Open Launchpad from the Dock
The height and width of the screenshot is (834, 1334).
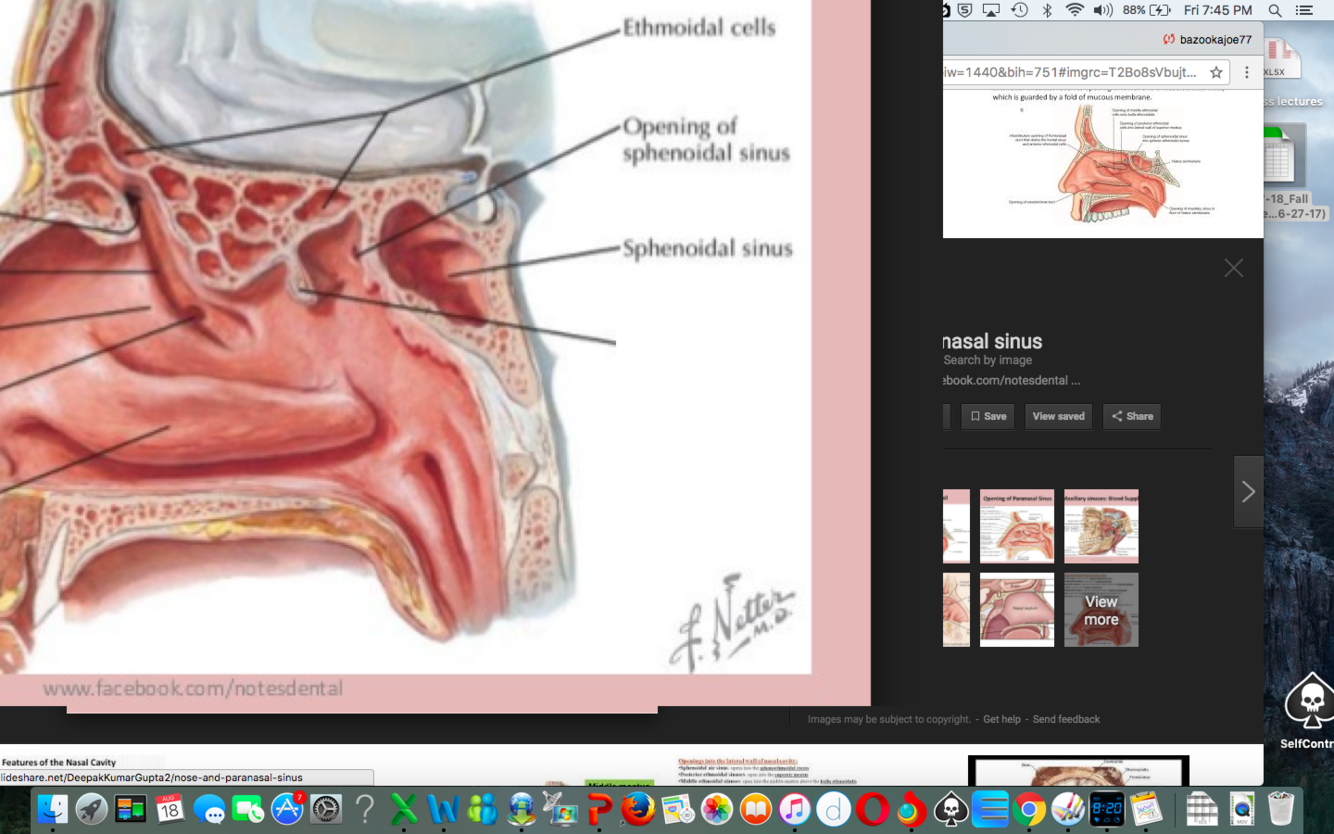91,808
